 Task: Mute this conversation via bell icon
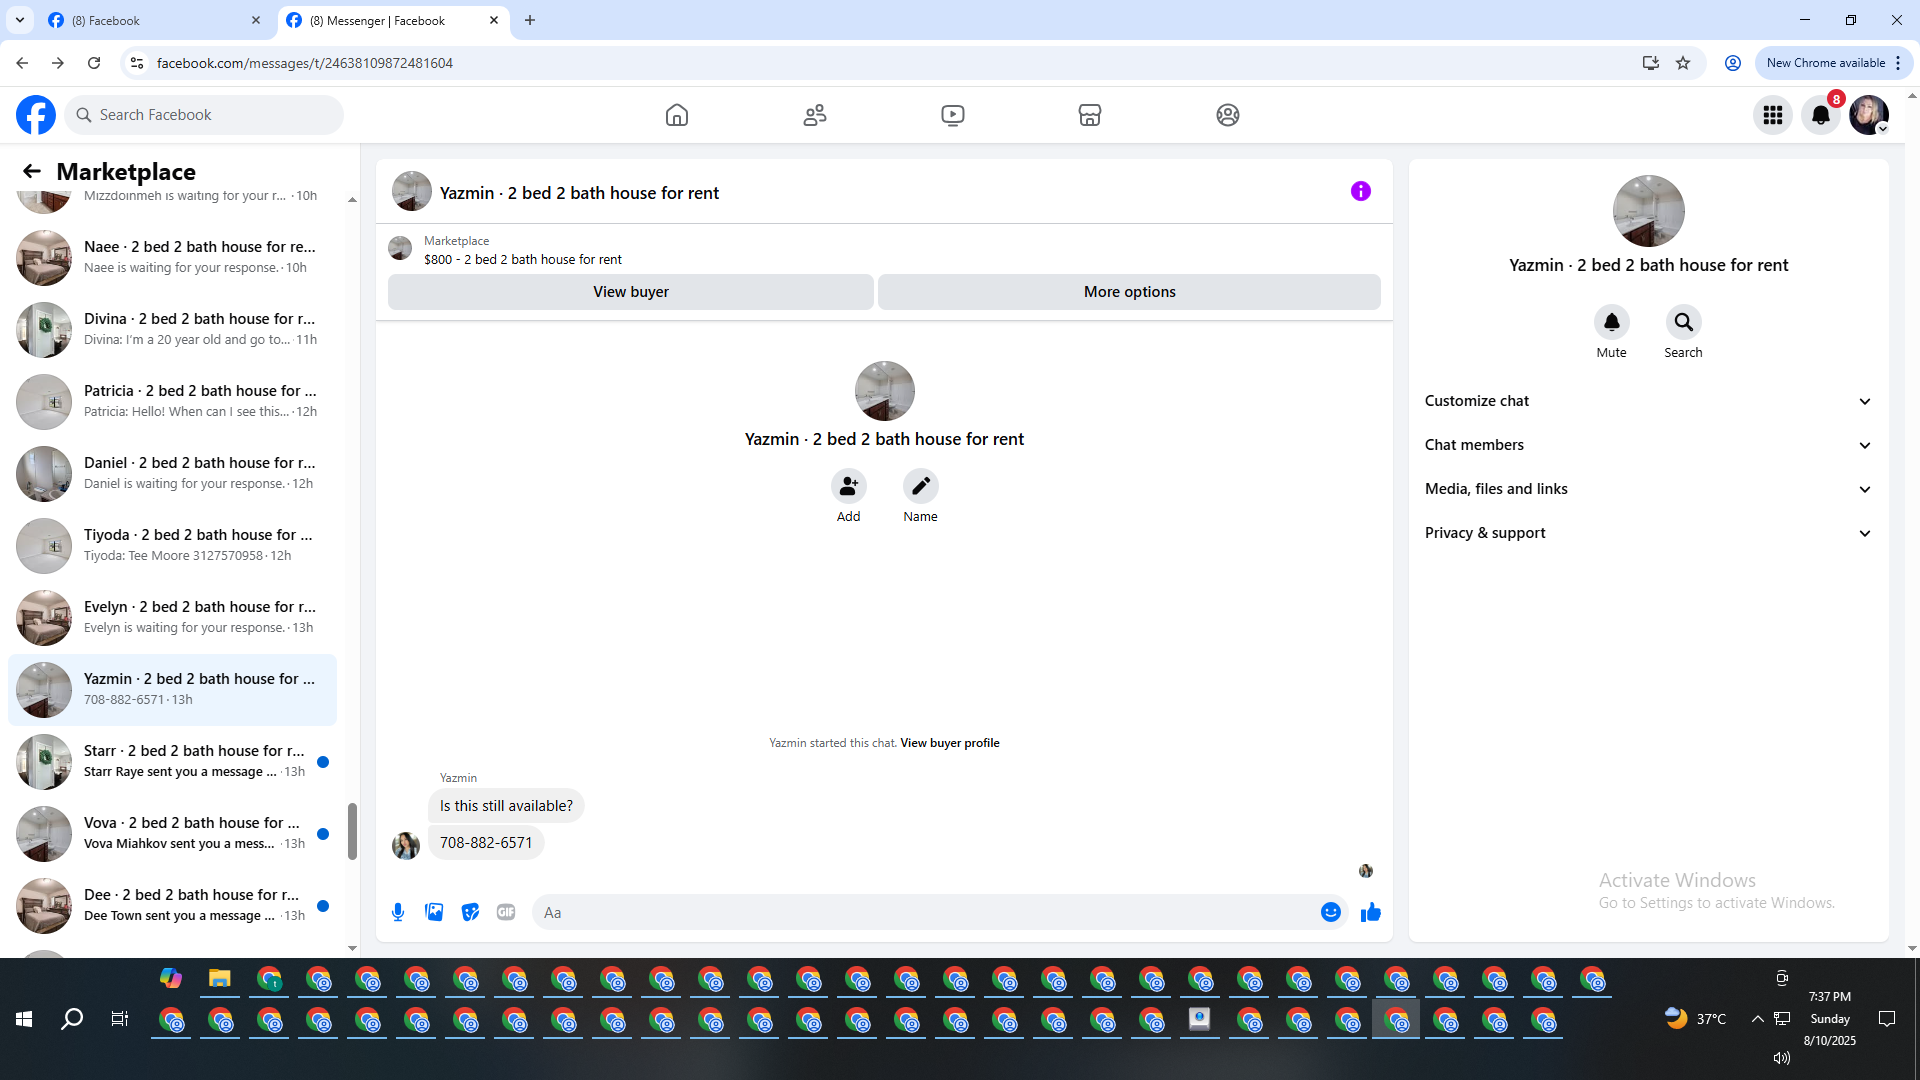[x=1611, y=322]
